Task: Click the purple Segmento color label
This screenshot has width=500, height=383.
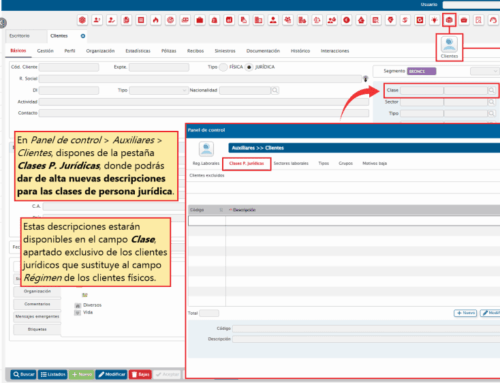Action: coord(421,71)
